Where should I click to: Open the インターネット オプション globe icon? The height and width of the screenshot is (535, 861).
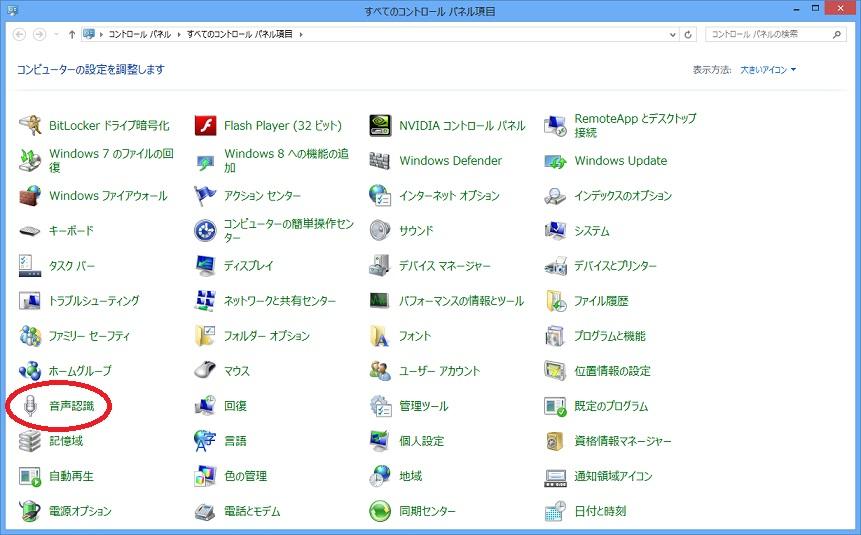380,196
